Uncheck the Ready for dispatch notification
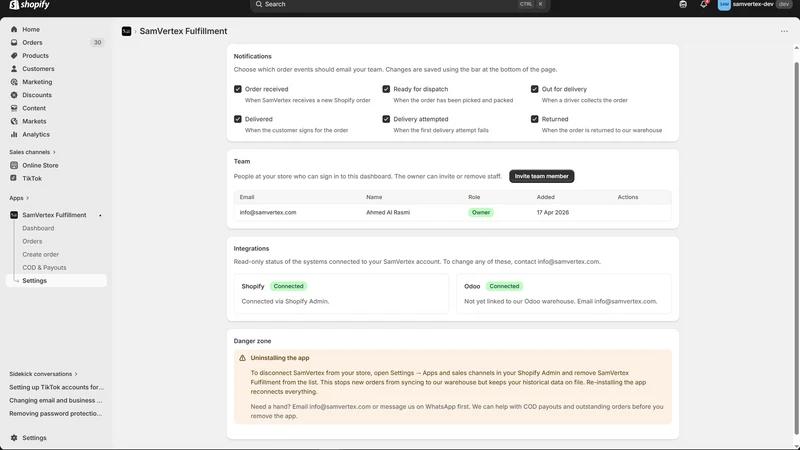The image size is (800, 450). click(386, 89)
